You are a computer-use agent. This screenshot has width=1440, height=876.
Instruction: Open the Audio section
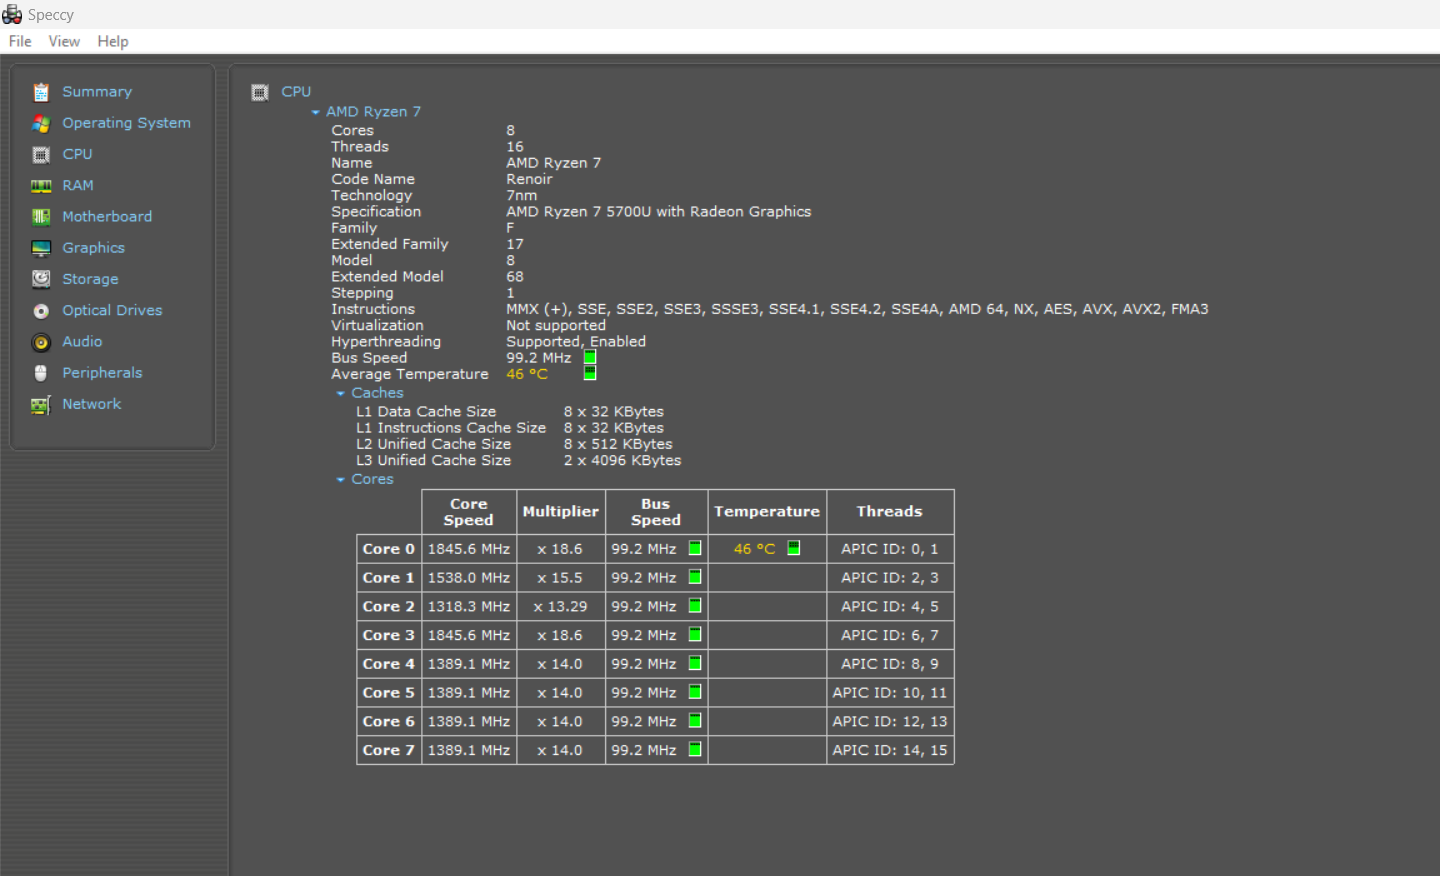tap(82, 342)
